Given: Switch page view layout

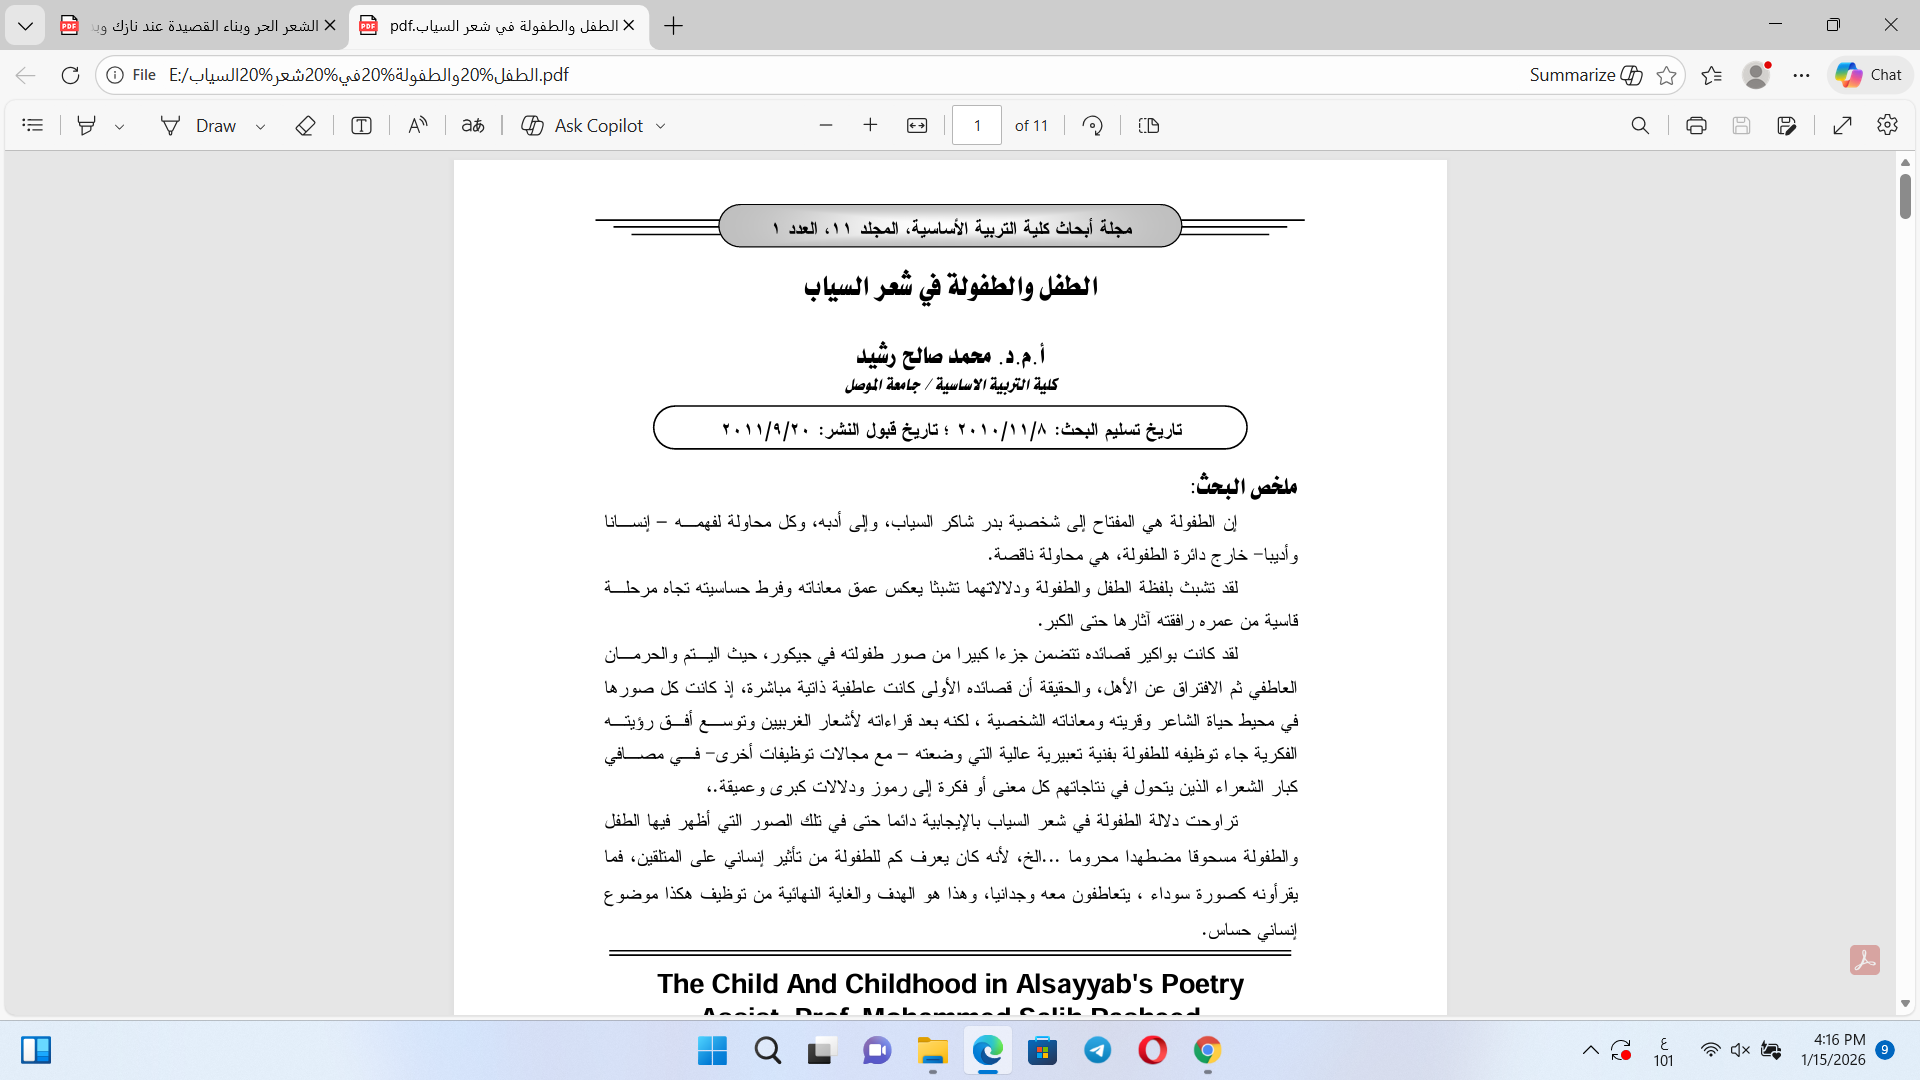Looking at the screenshot, I should (1149, 125).
